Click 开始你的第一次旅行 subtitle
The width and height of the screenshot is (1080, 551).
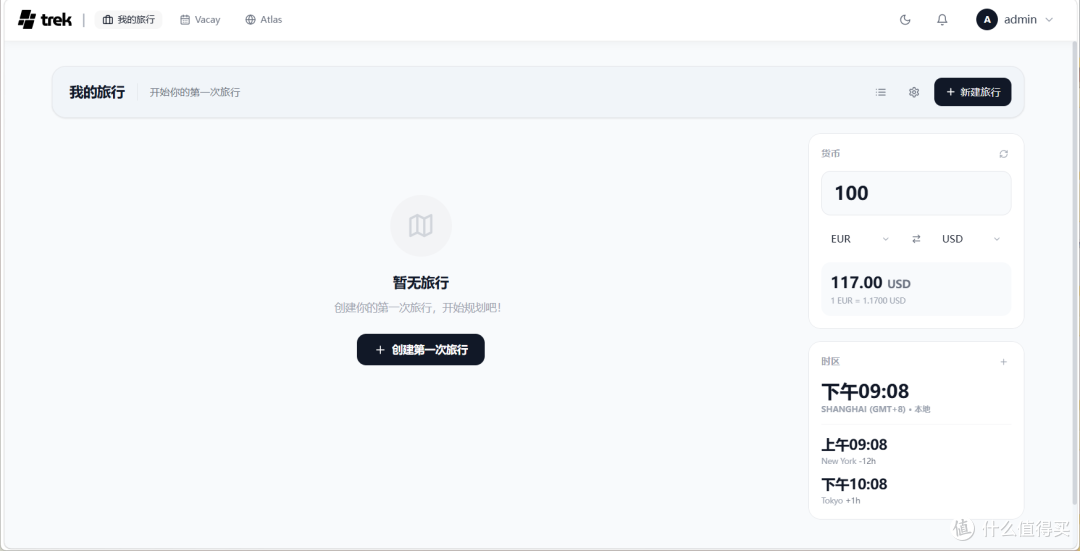tap(195, 92)
